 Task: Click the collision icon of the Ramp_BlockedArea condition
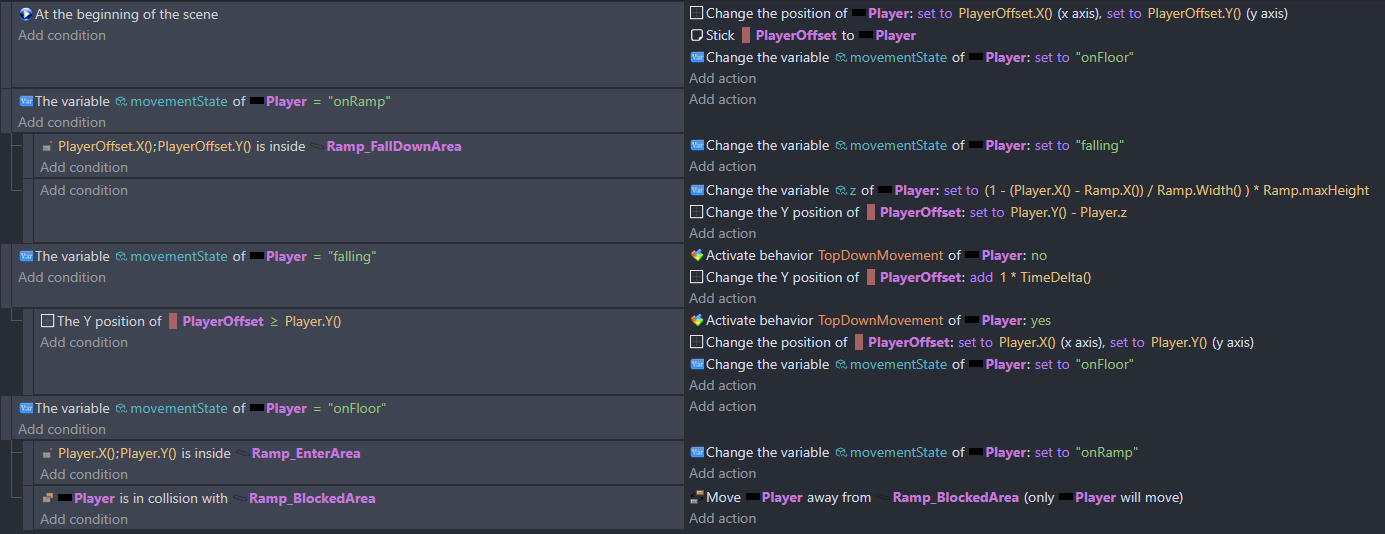tap(48, 498)
